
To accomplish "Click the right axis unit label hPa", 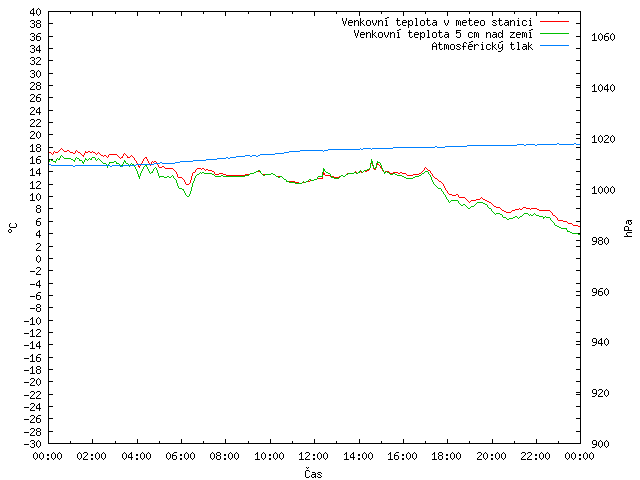I will tap(628, 228).
